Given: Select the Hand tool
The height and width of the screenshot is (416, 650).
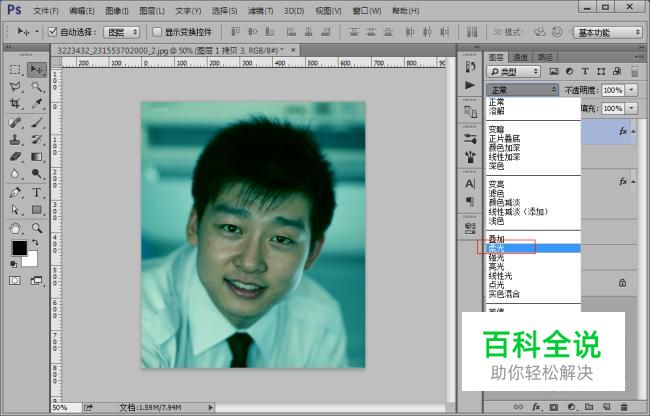Looking at the screenshot, I should [15, 228].
